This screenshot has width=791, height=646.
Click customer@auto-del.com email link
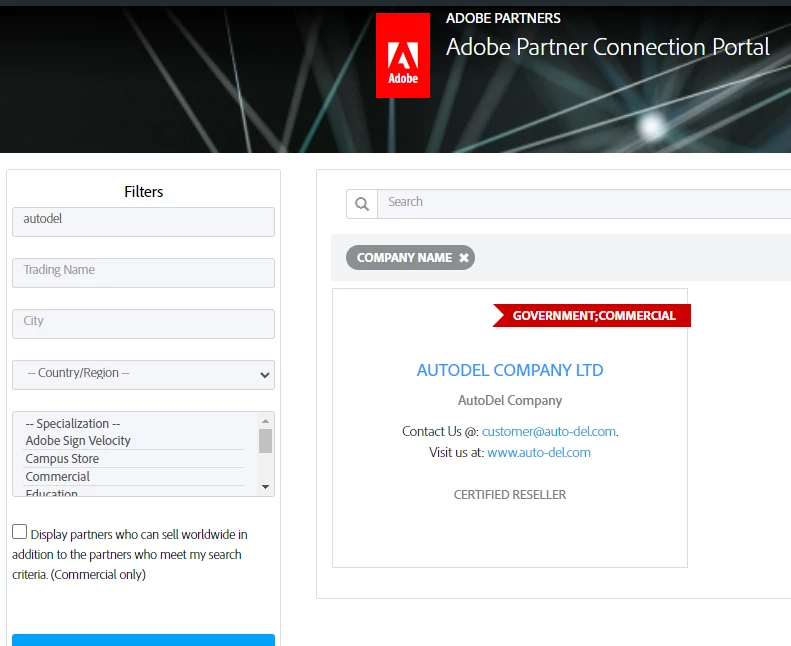pyautogui.click(x=549, y=432)
